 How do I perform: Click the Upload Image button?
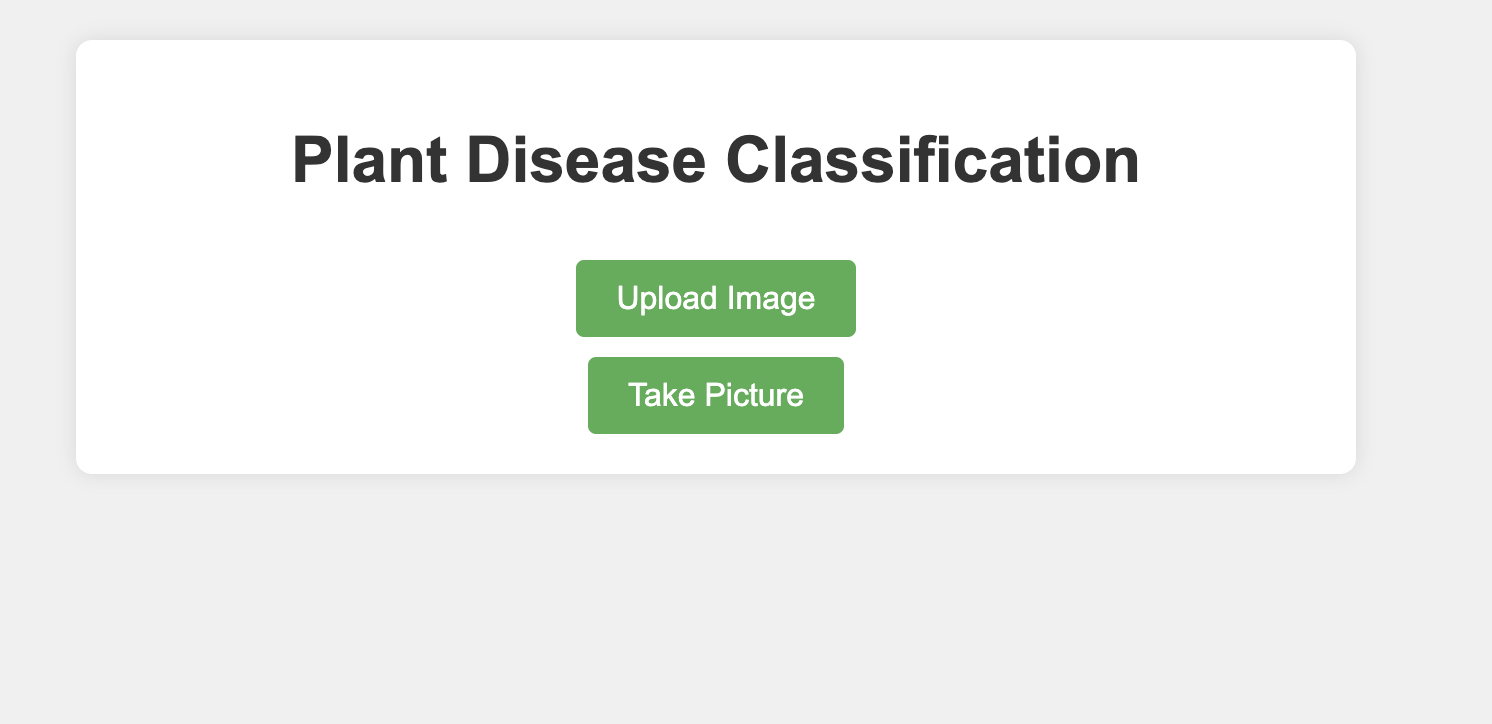pos(715,298)
